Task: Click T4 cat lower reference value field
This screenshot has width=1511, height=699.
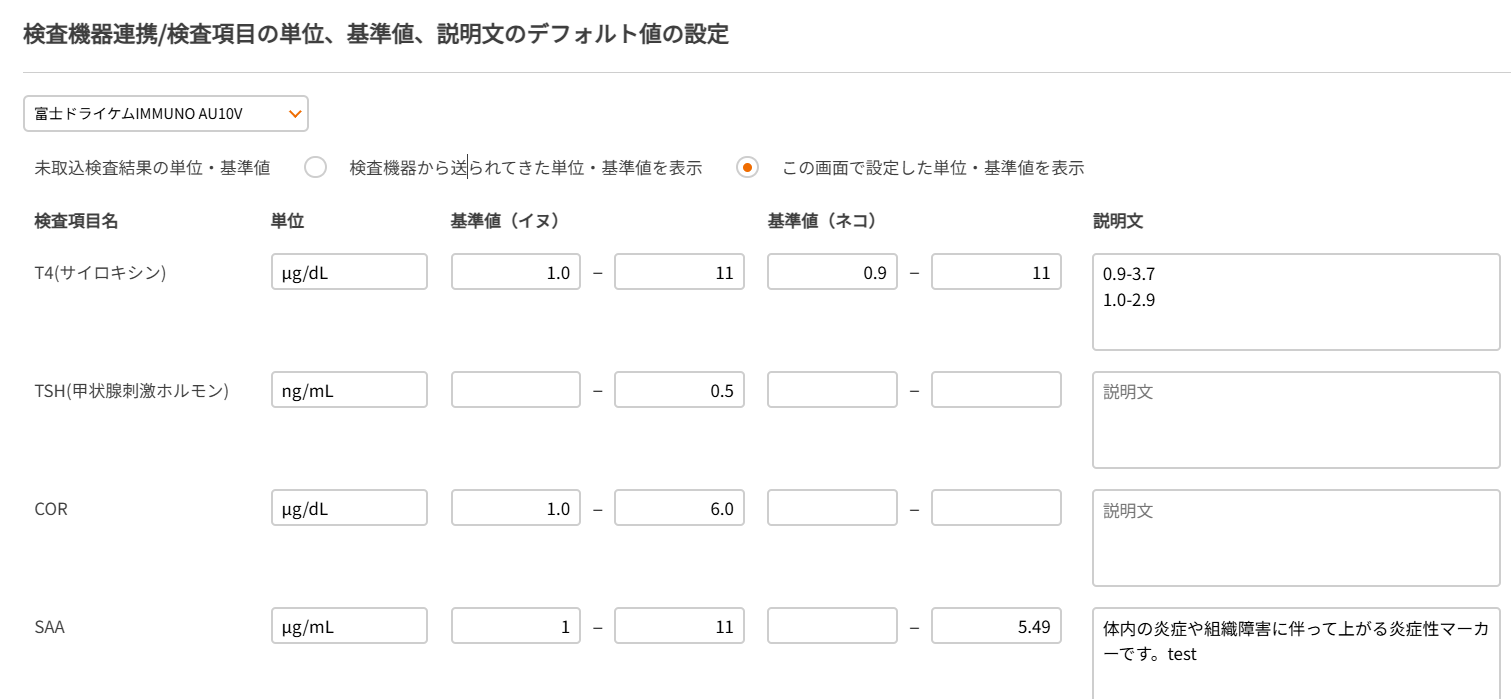Action: point(832,272)
